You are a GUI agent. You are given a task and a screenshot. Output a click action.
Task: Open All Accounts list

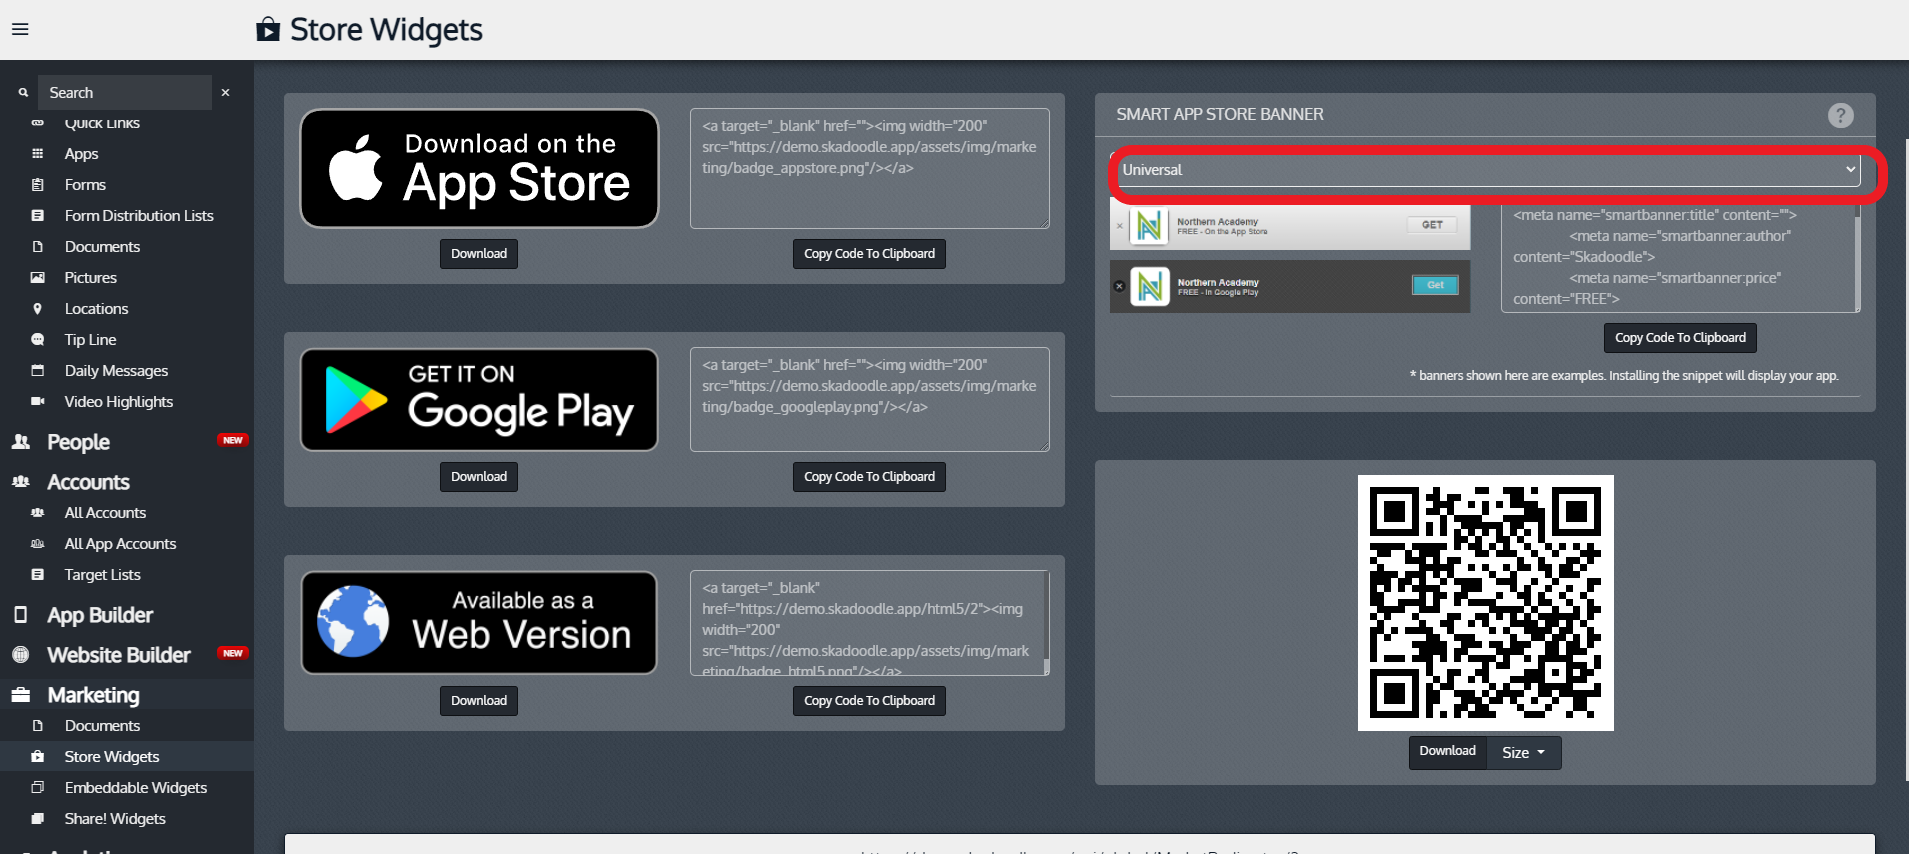[105, 513]
